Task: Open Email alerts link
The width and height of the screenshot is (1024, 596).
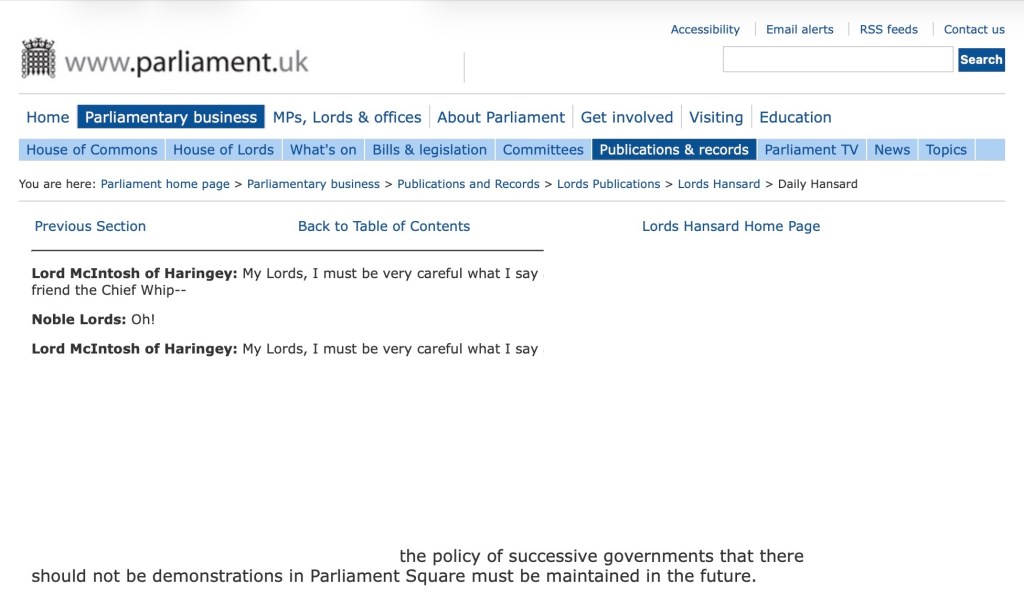Action: click(x=799, y=30)
